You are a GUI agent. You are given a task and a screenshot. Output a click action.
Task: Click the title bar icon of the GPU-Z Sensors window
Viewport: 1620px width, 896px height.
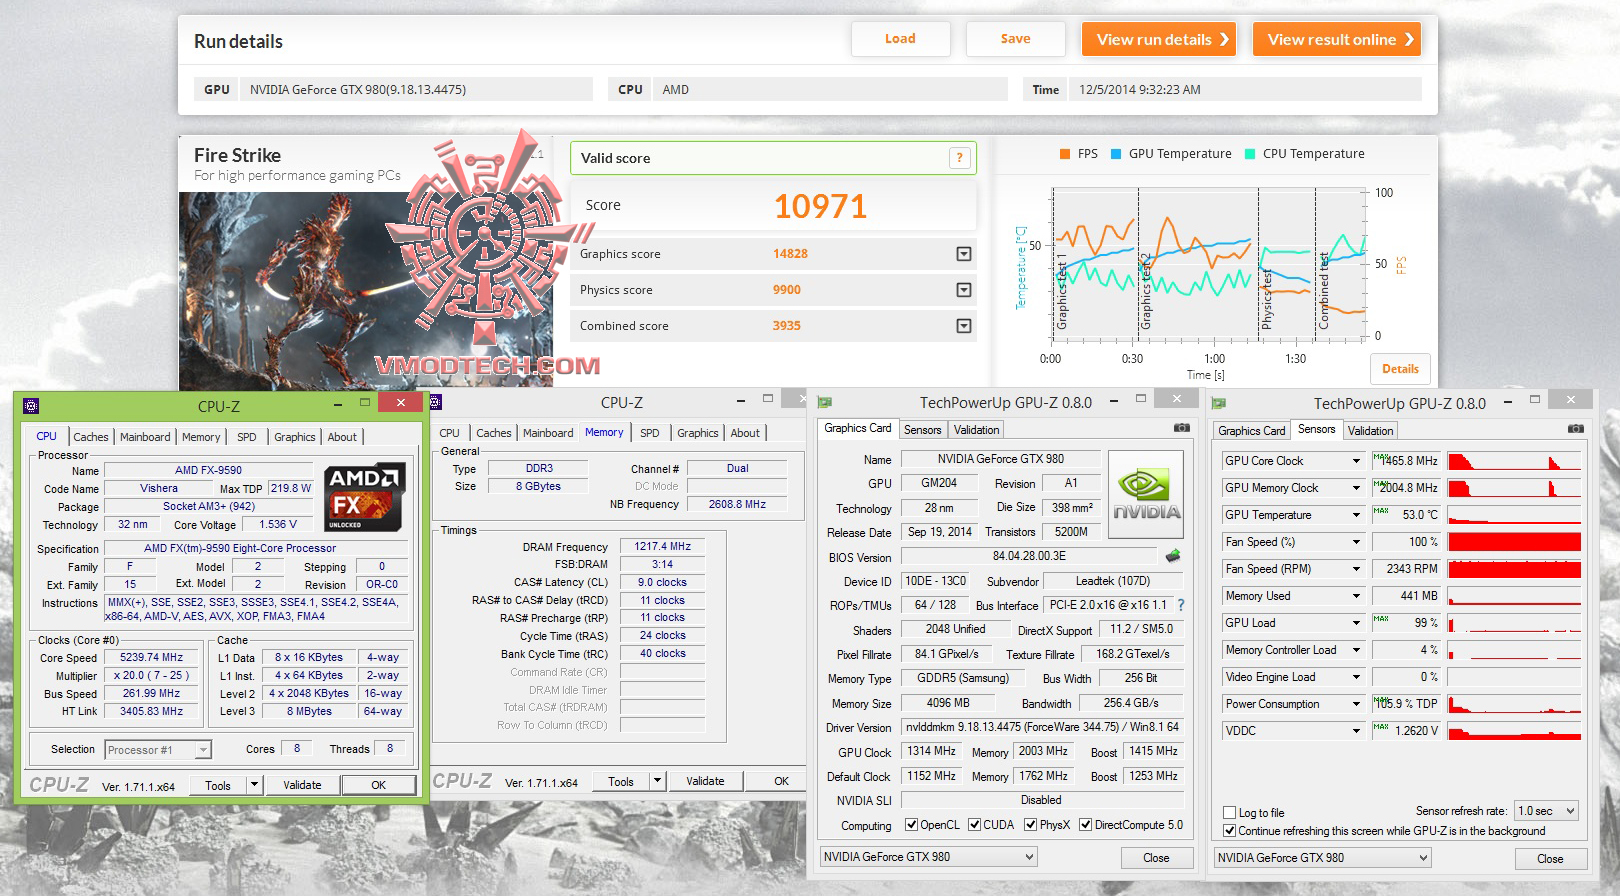pyautogui.click(x=1219, y=403)
